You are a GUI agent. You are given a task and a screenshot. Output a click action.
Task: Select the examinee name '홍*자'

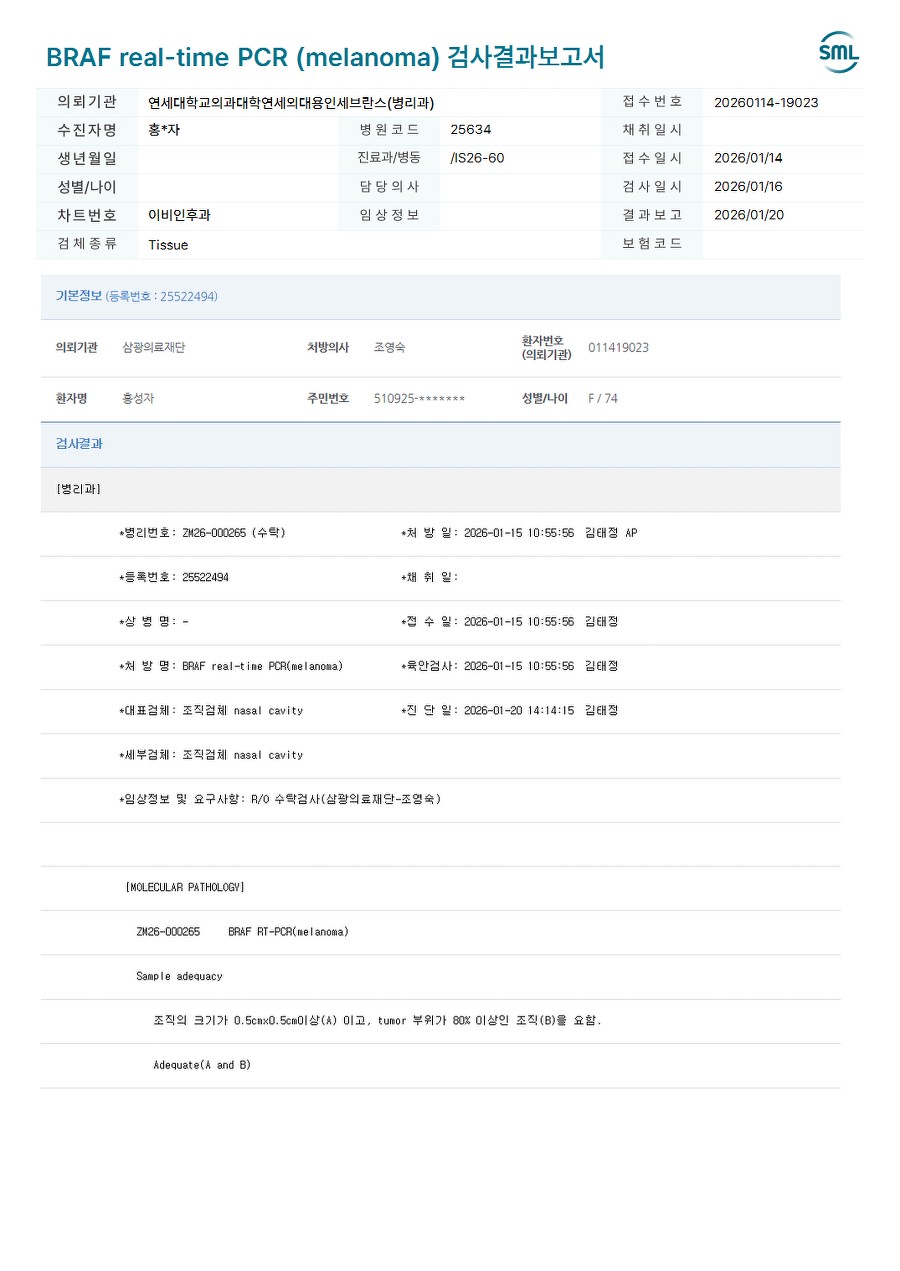[x=164, y=130]
